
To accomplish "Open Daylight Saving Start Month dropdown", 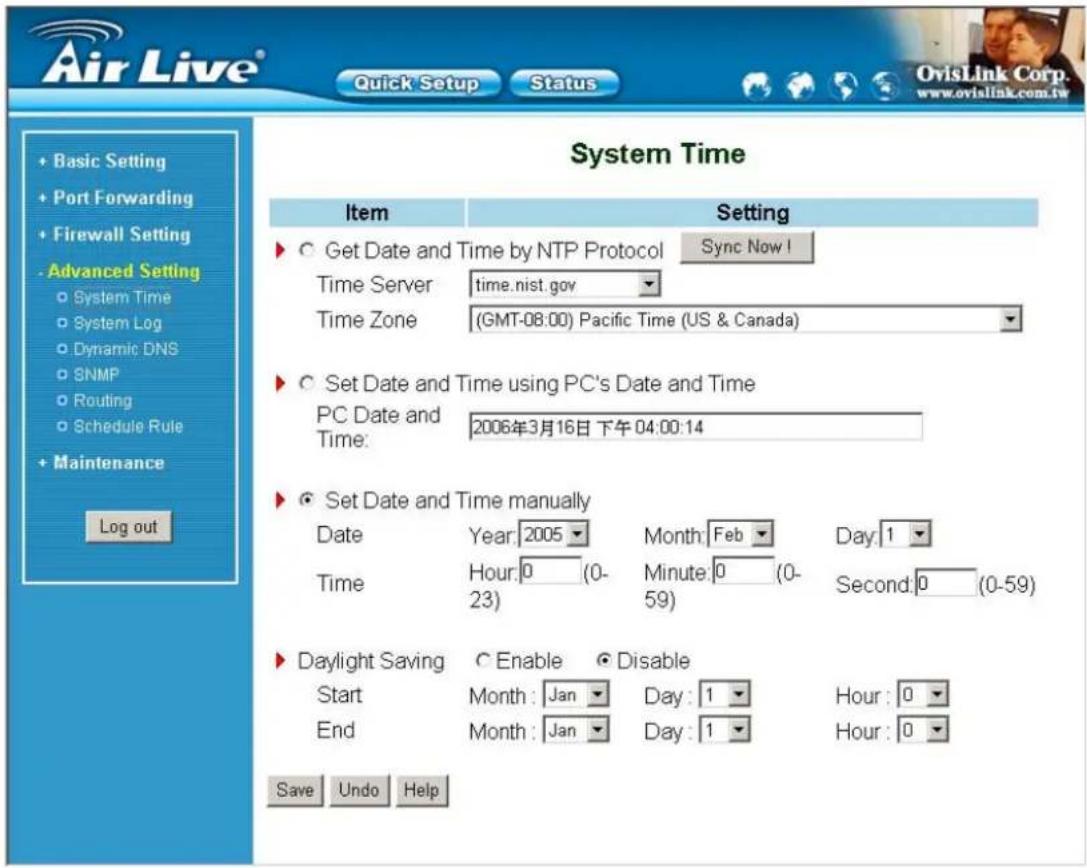I will [576, 695].
